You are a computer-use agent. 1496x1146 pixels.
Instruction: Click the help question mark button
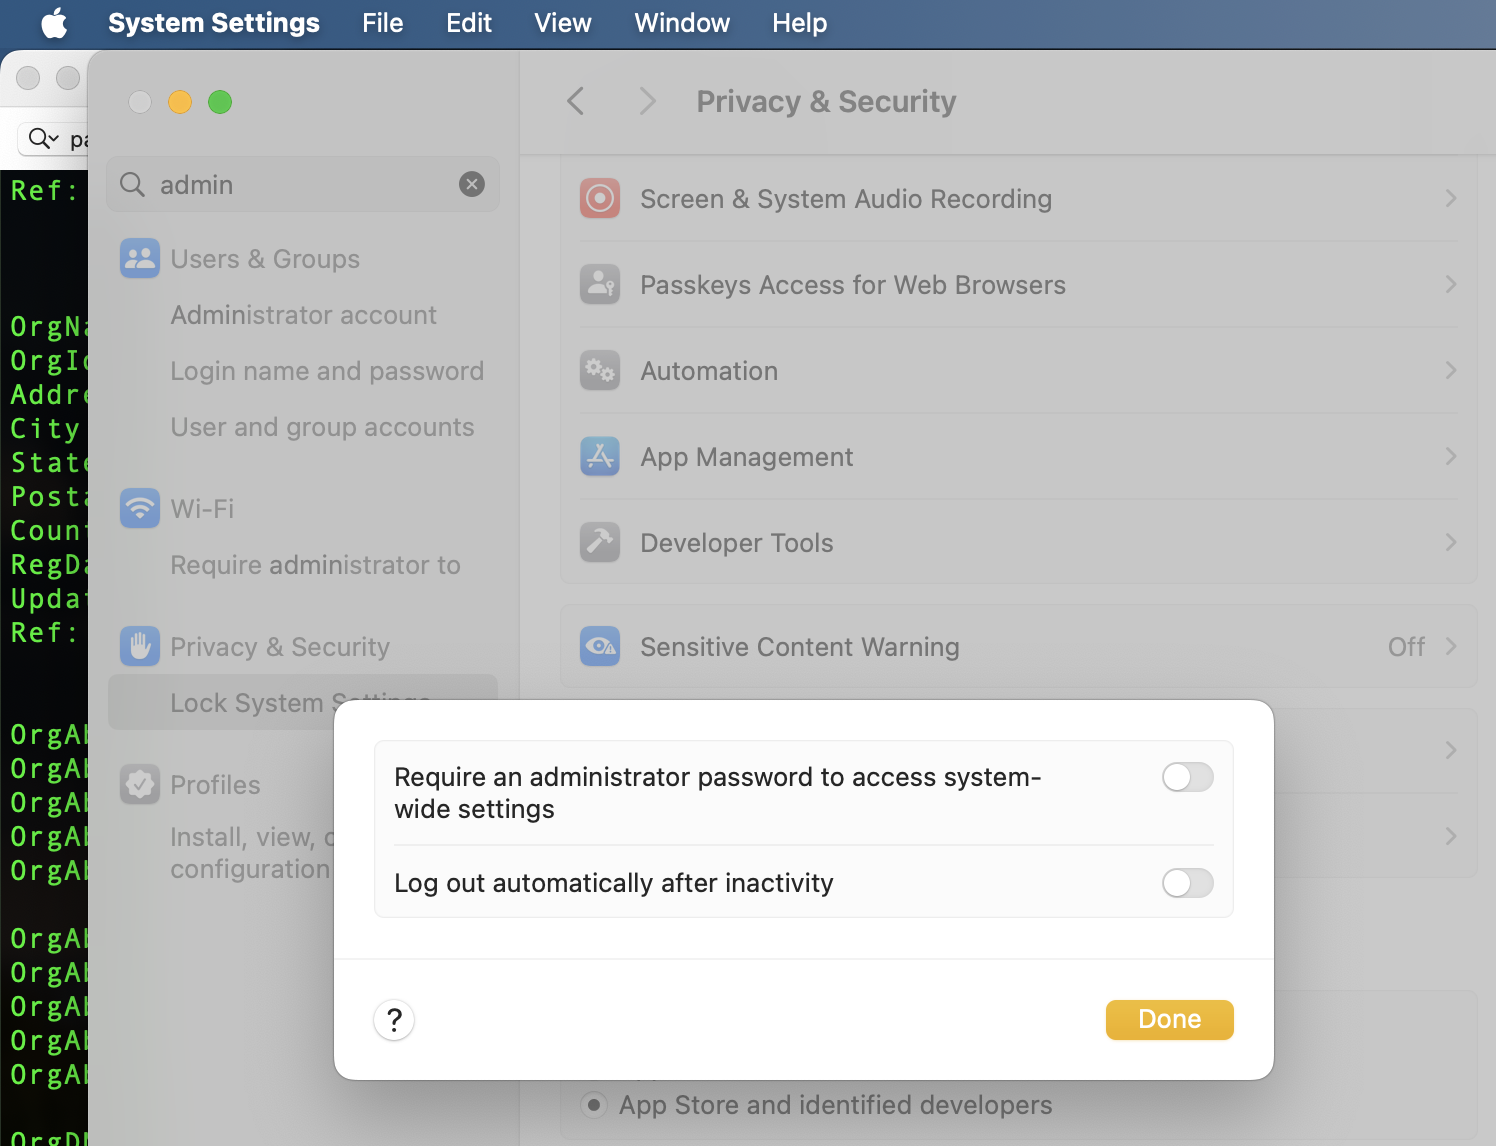point(394,1020)
